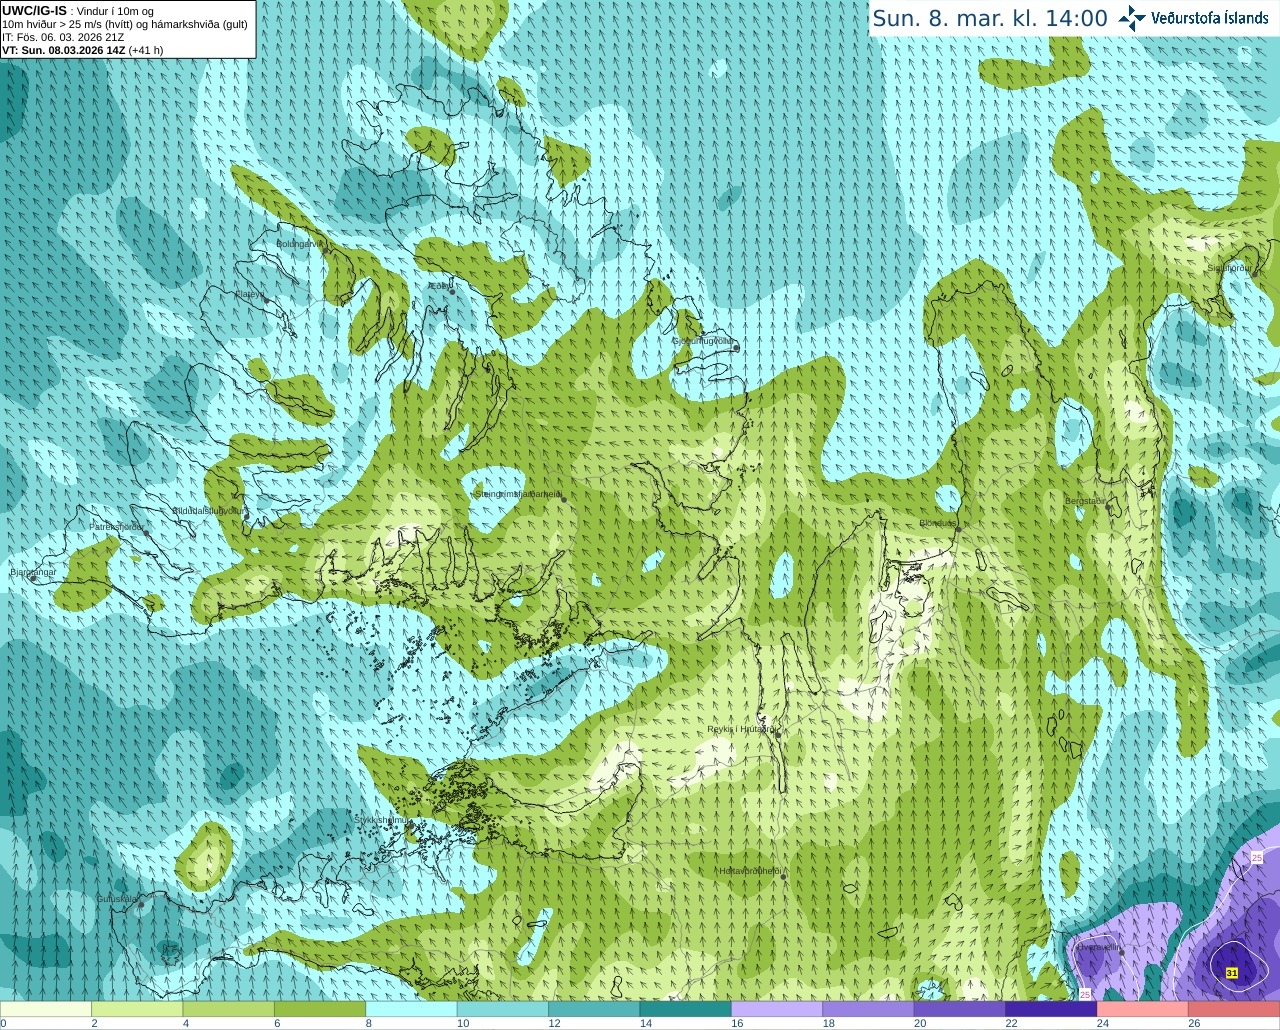Click the 4–6 m/s green legend swatch
This screenshot has height=1030, width=1280.
tap(229, 1009)
